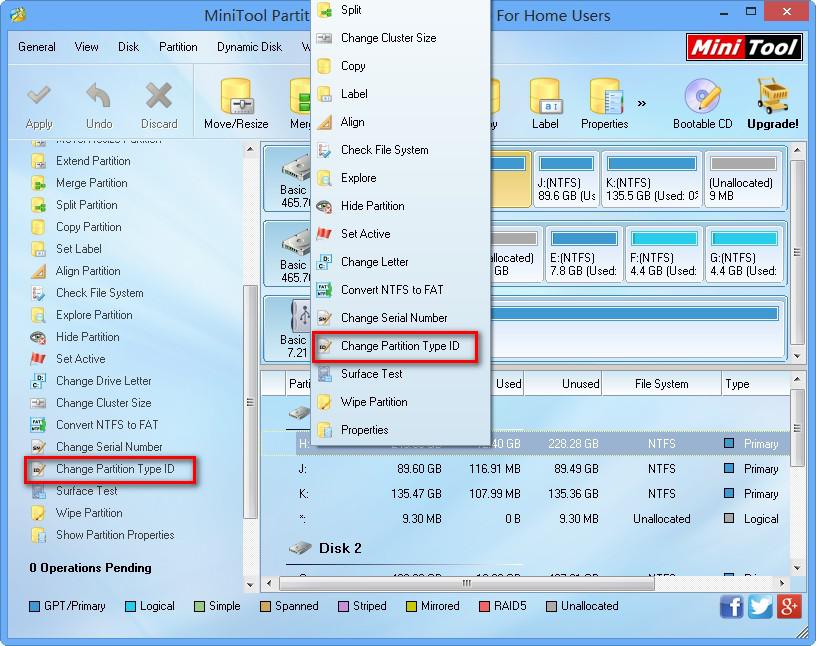This screenshot has width=816, height=646.
Task: Expand the toolbar overflow chevron
Action: (x=641, y=102)
